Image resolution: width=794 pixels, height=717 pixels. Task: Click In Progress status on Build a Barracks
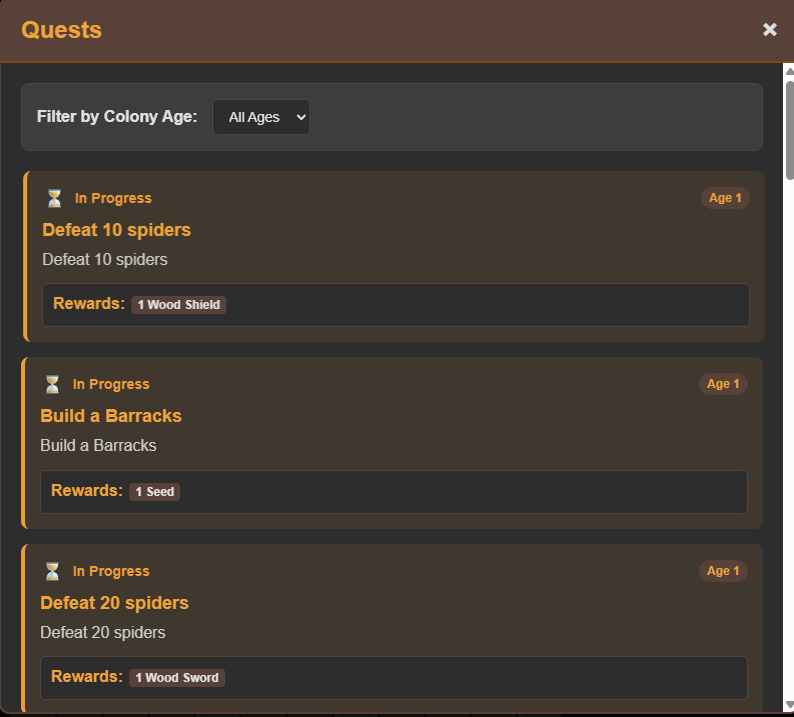(111, 384)
